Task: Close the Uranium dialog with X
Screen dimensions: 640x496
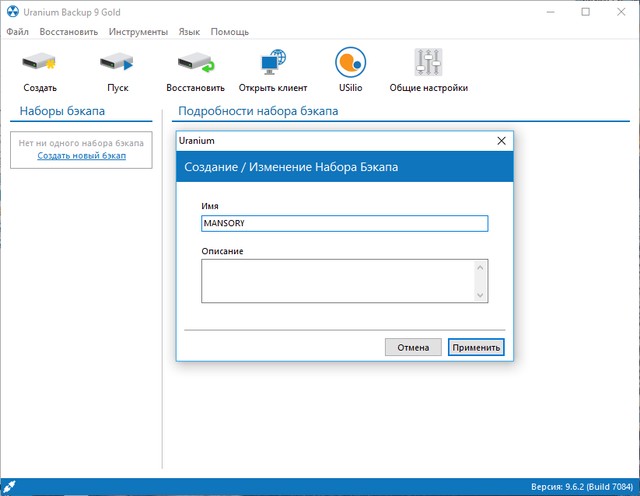Action: tap(501, 141)
